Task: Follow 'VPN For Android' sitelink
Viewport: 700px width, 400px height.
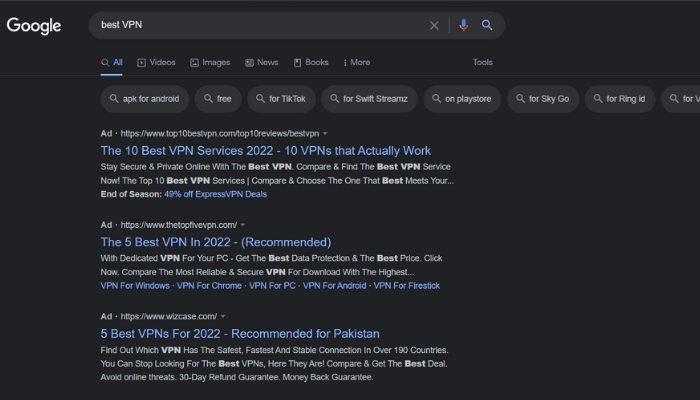Action: click(x=334, y=286)
